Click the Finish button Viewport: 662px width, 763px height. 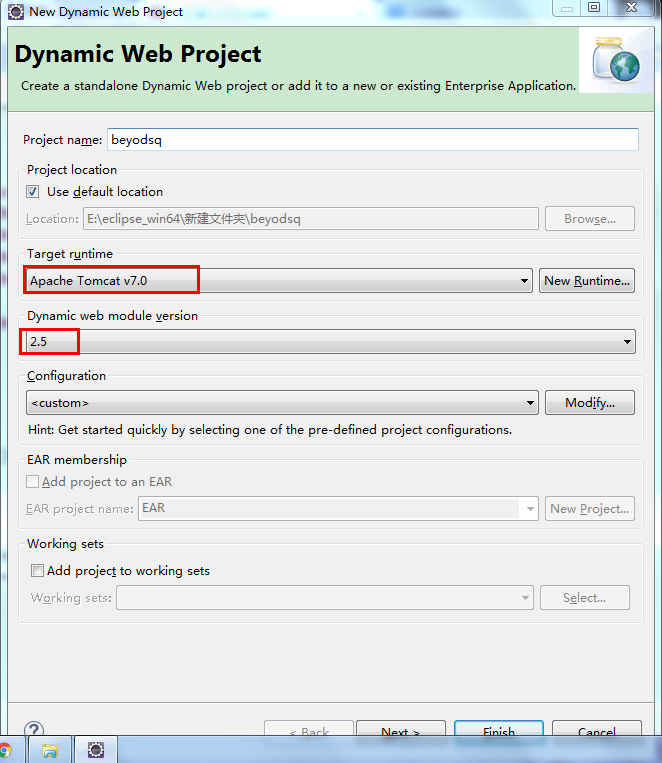(499, 729)
